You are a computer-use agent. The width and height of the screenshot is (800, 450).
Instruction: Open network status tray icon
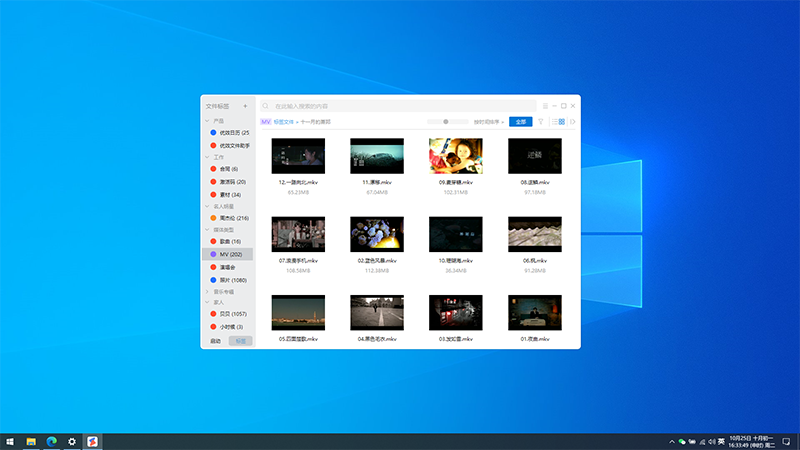pyautogui.click(x=702, y=442)
